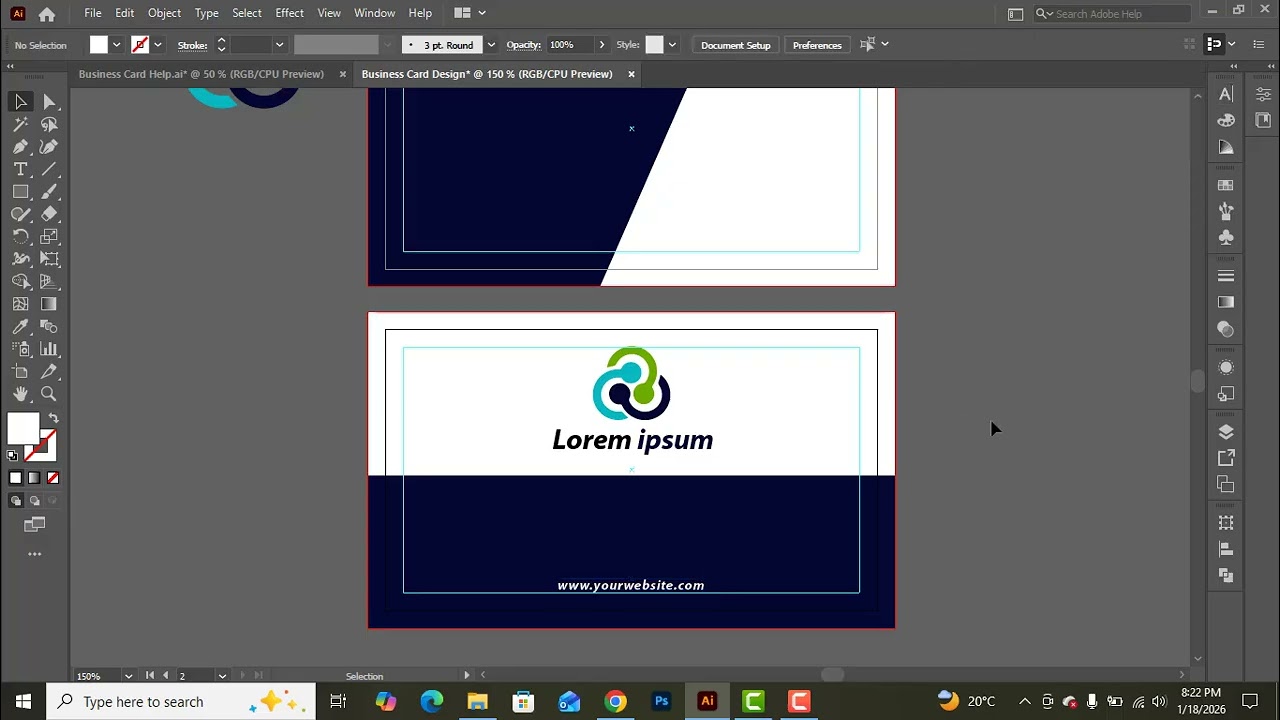Viewport: 1280px width, 720px height.
Task: Select the Direct Selection tool
Action: pyautogui.click(x=49, y=102)
